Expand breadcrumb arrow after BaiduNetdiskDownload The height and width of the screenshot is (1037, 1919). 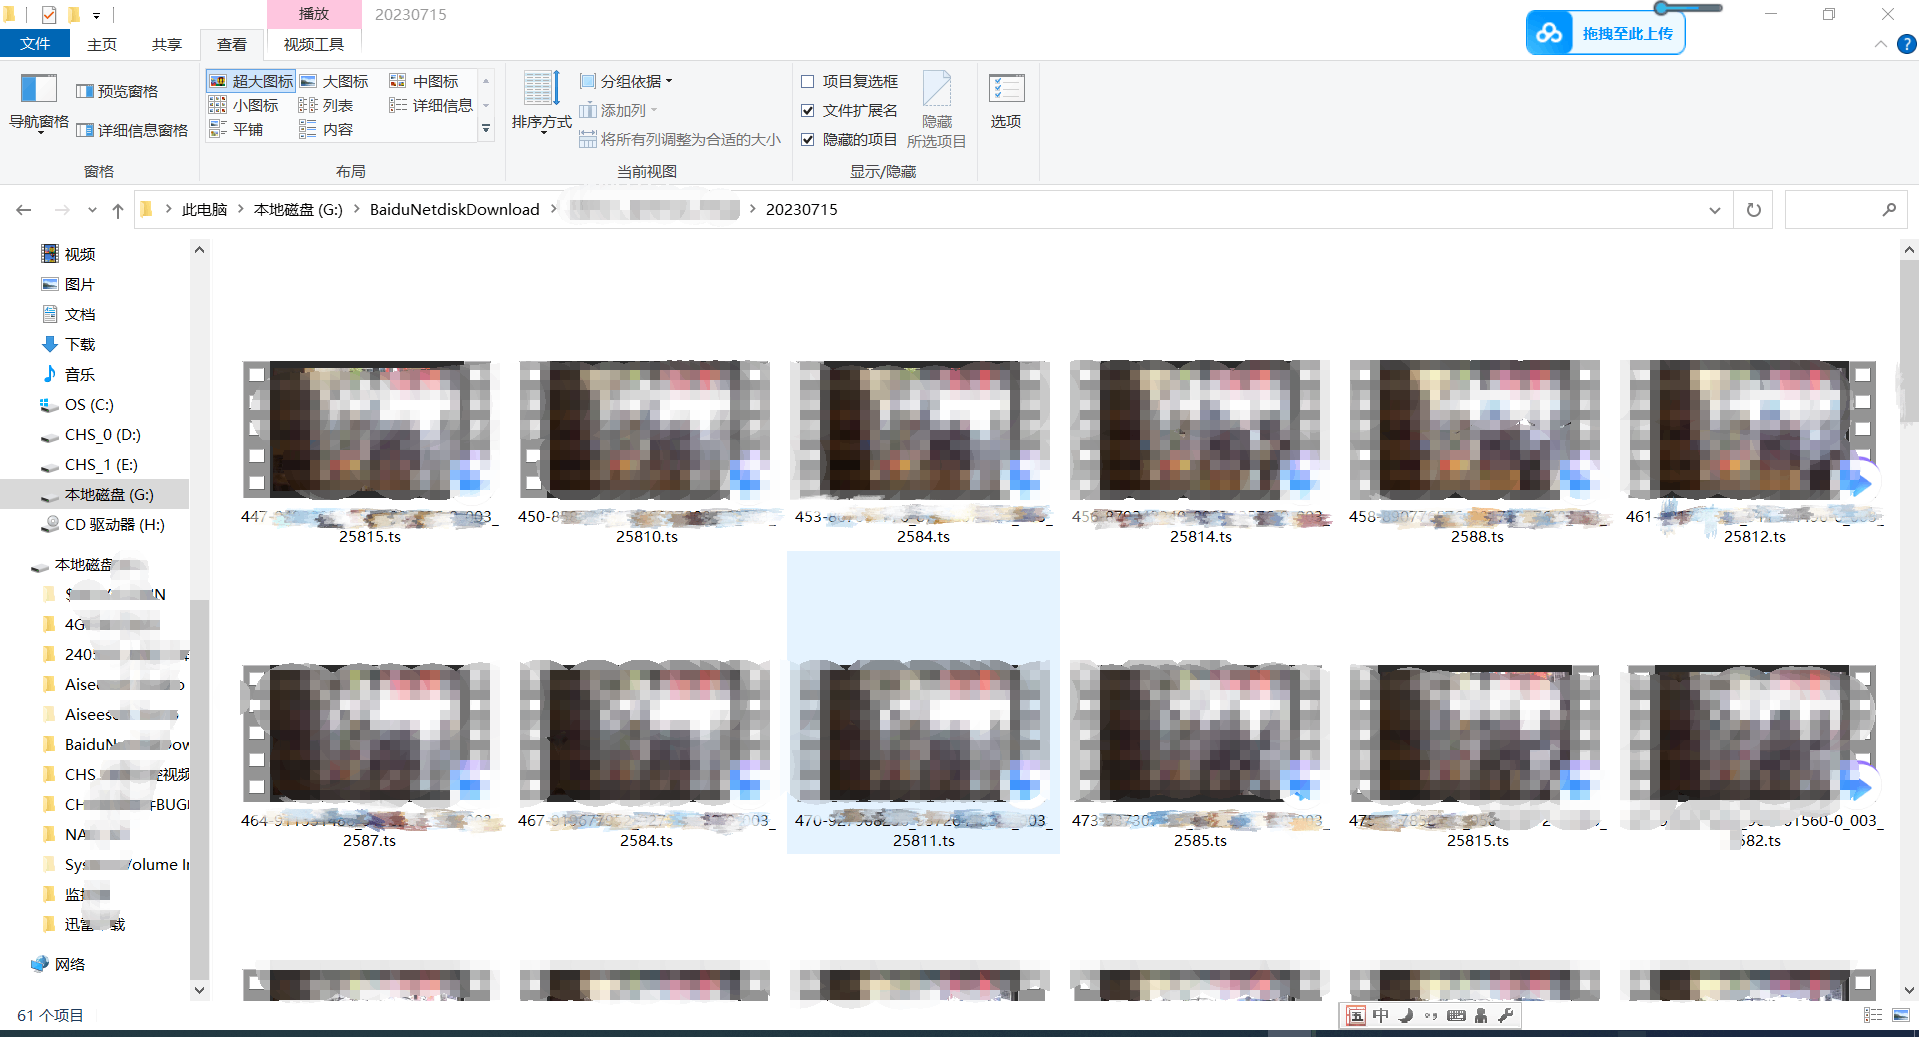(554, 209)
